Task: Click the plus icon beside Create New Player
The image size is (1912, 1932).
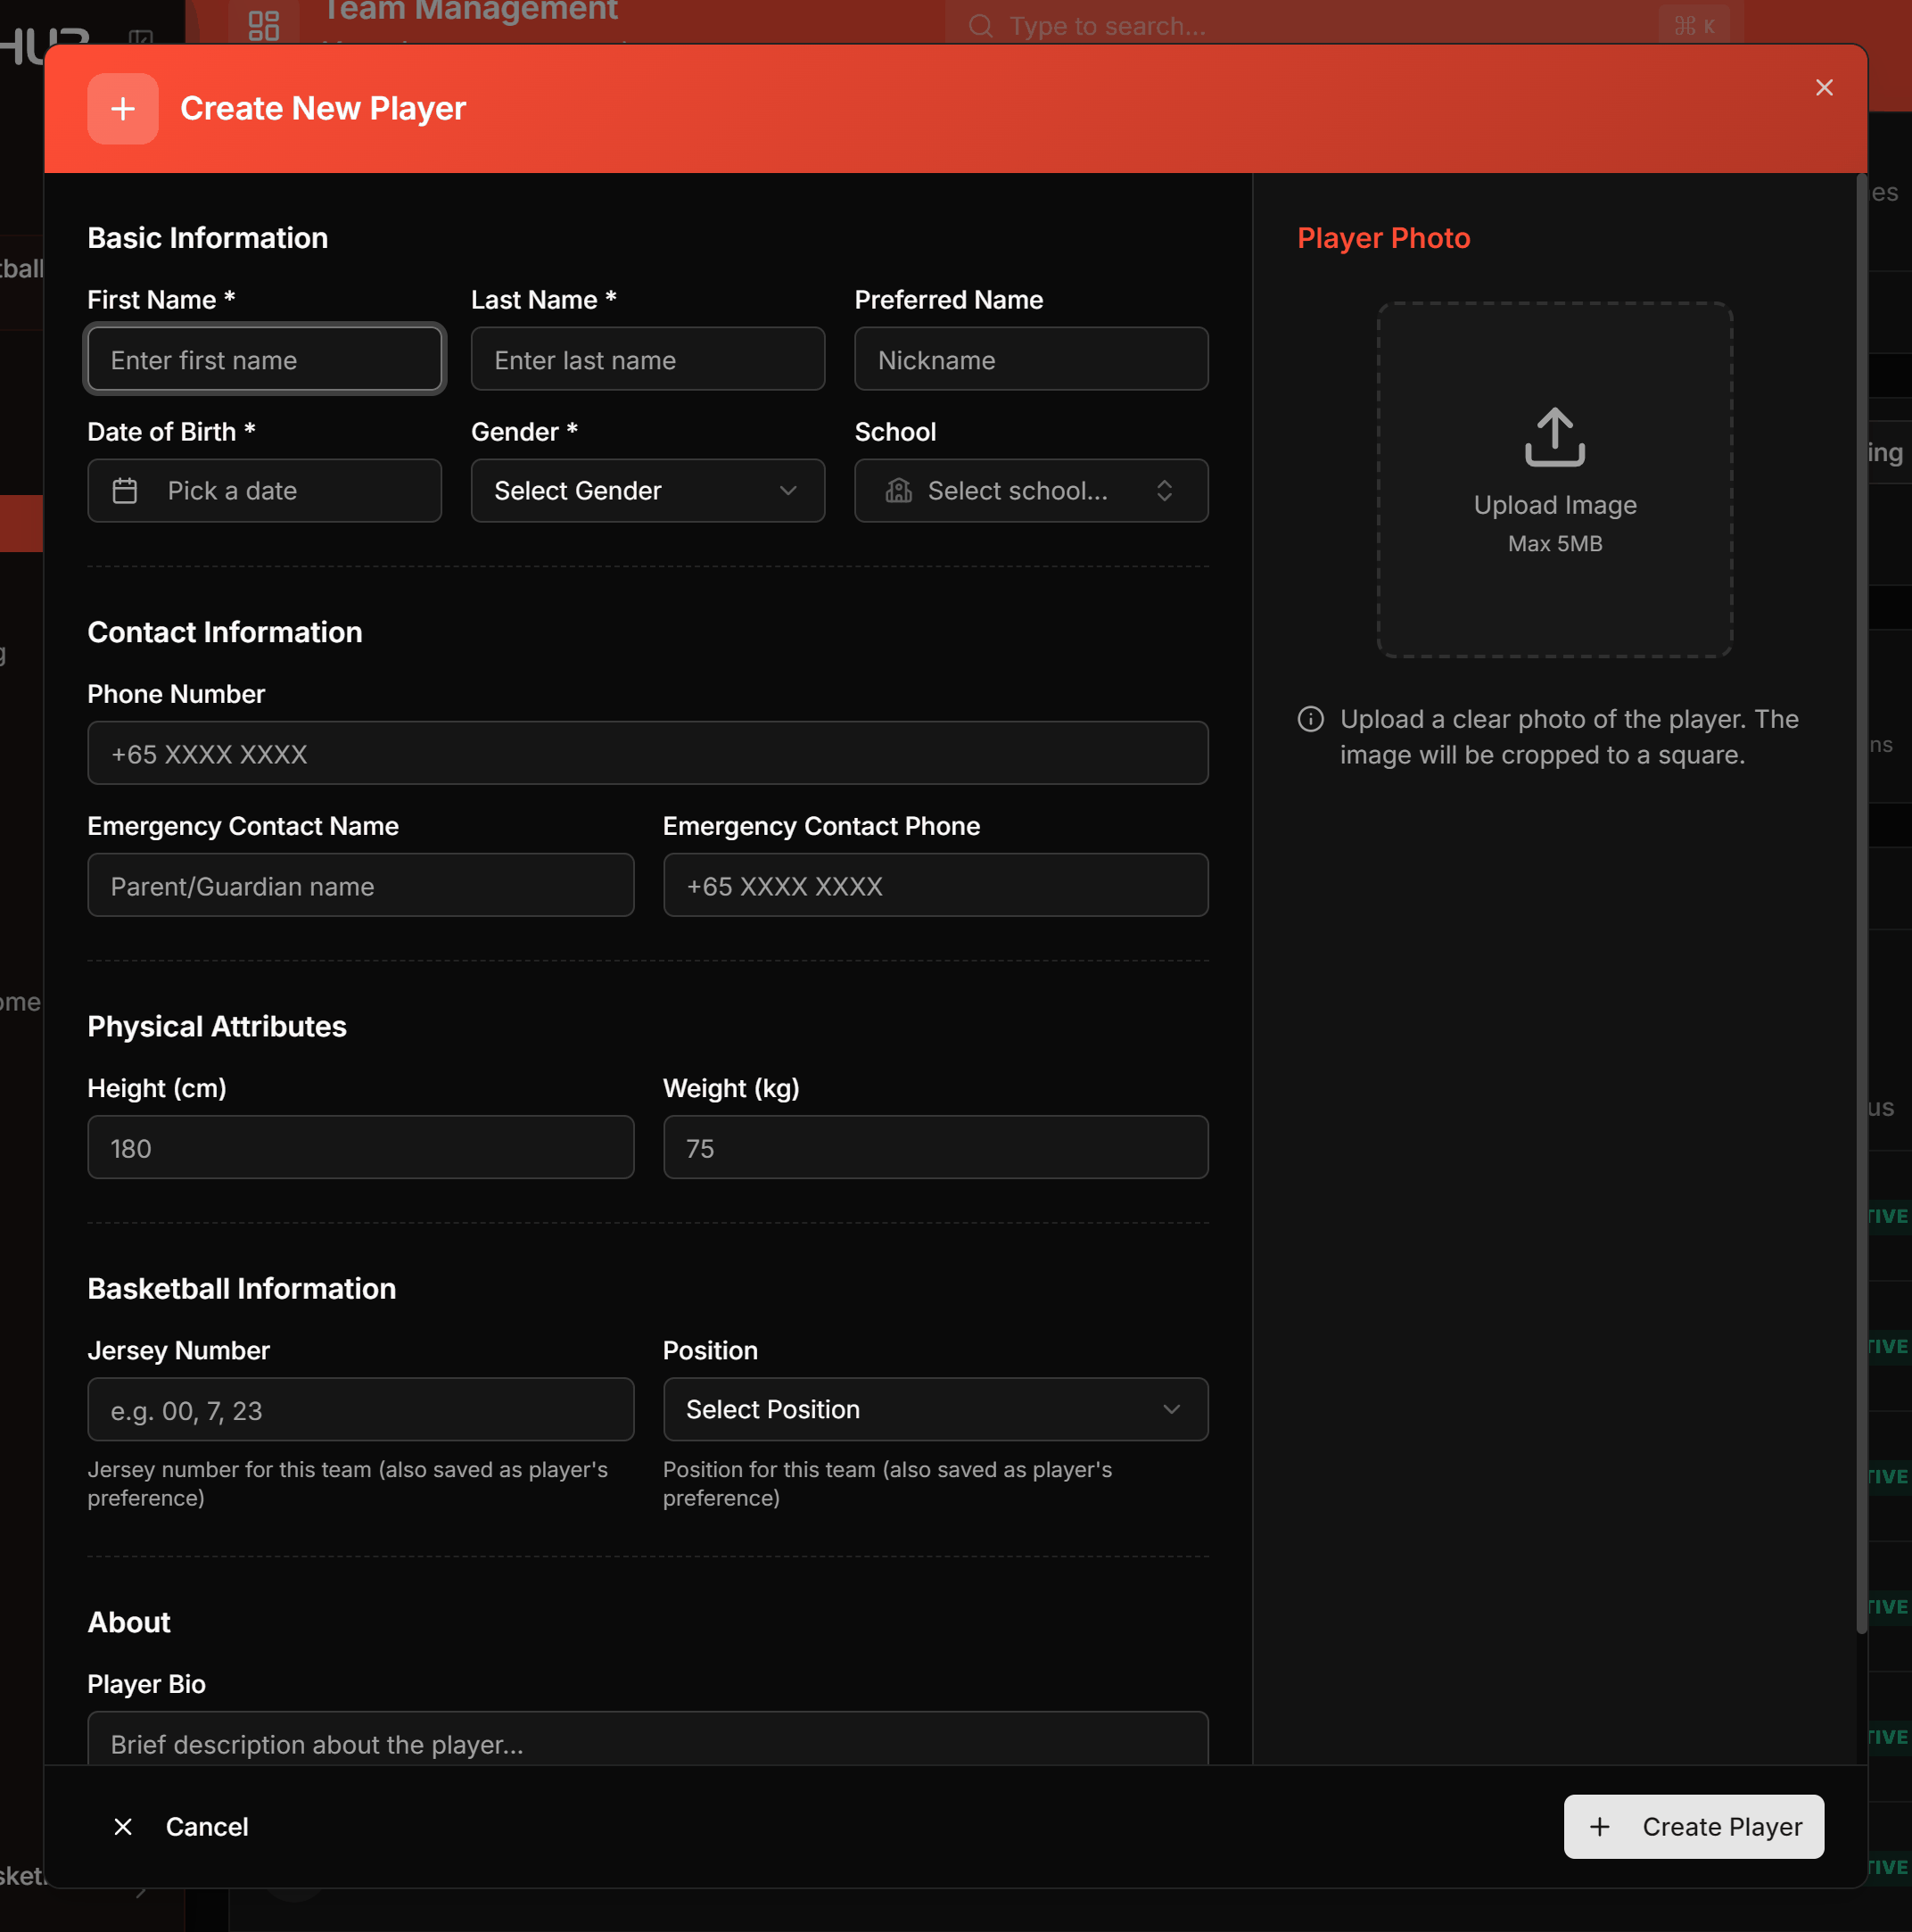Action: (x=122, y=108)
